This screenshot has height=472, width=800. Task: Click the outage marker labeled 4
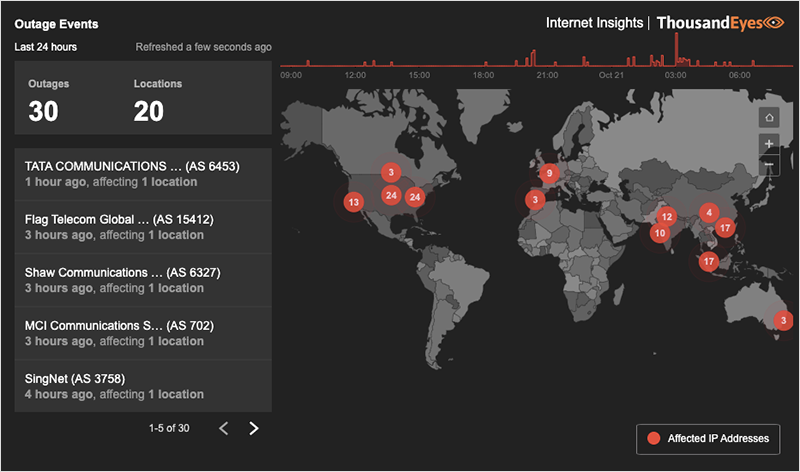click(x=708, y=212)
